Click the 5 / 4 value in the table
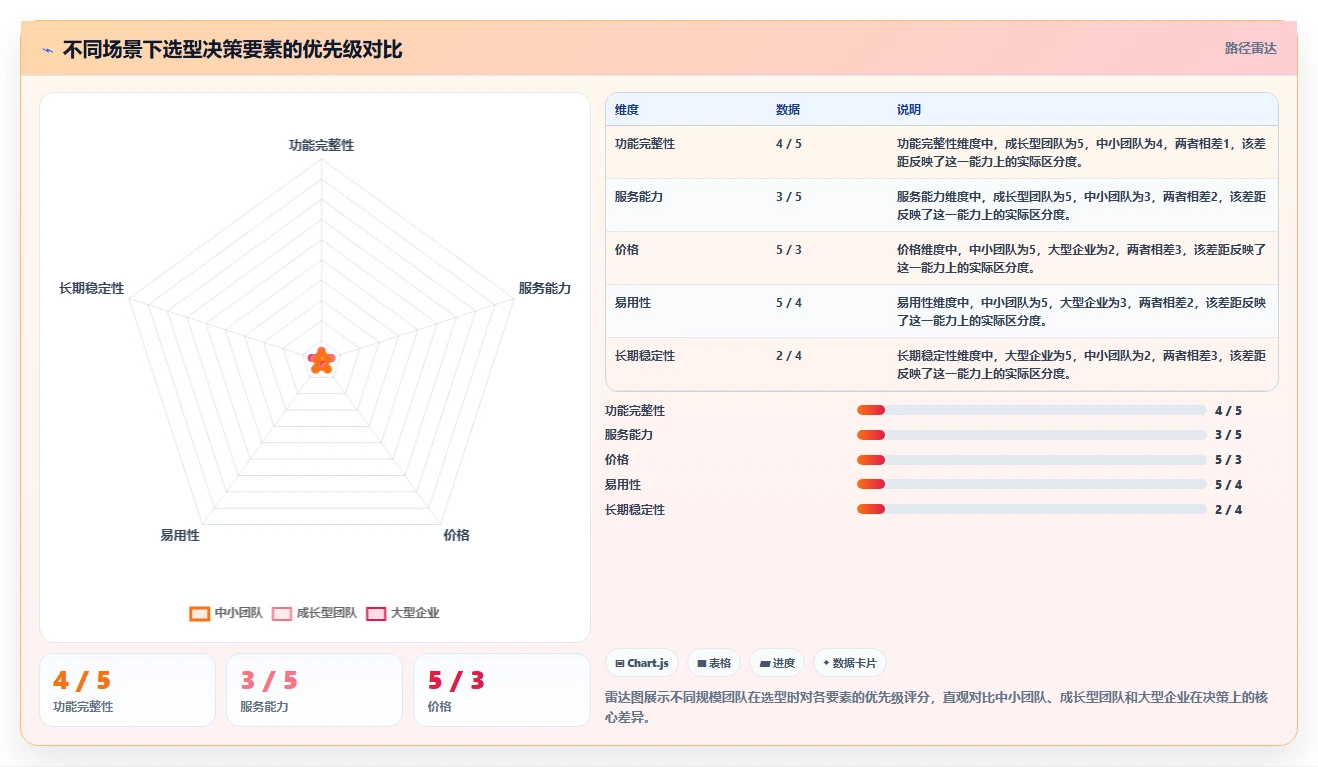Image resolution: width=1318 pixels, height=767 pixels. tap(789, 303)
